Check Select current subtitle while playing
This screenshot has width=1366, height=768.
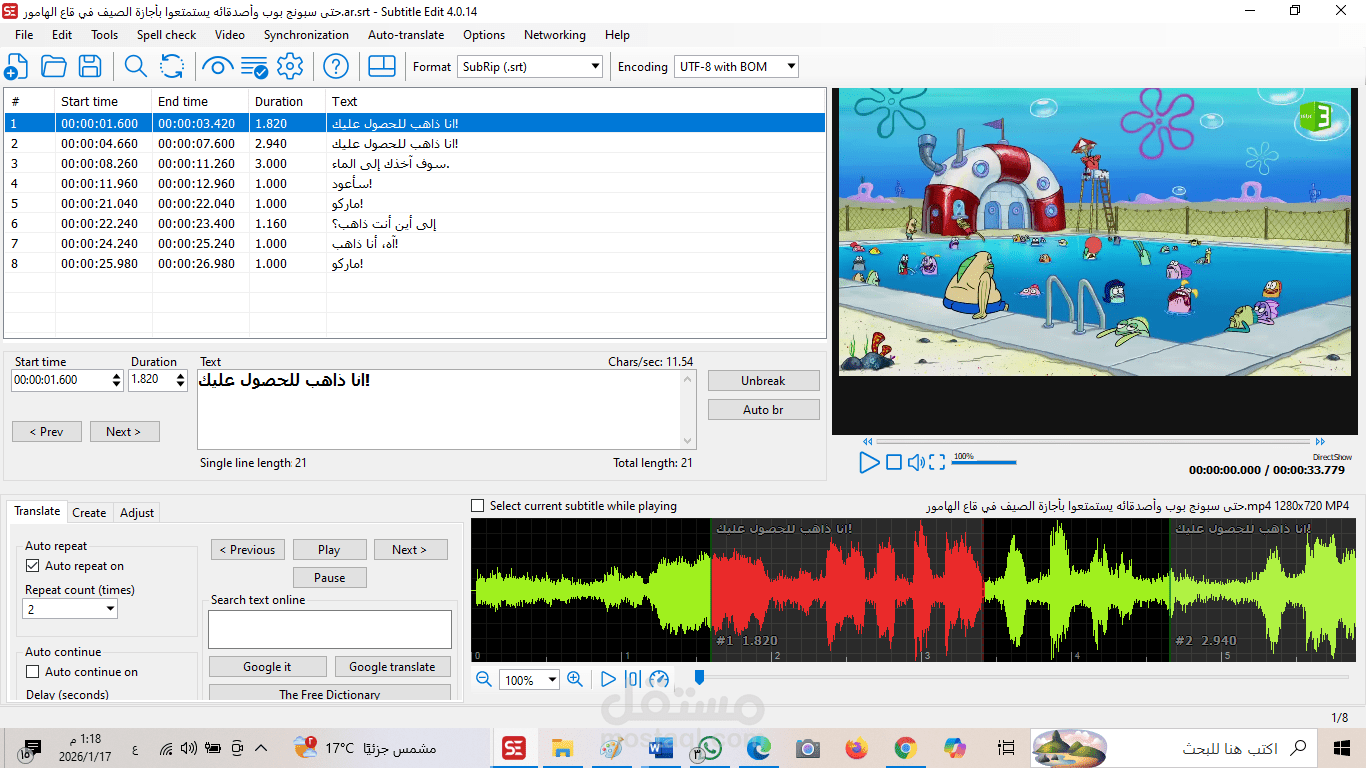tap(478, 506)
